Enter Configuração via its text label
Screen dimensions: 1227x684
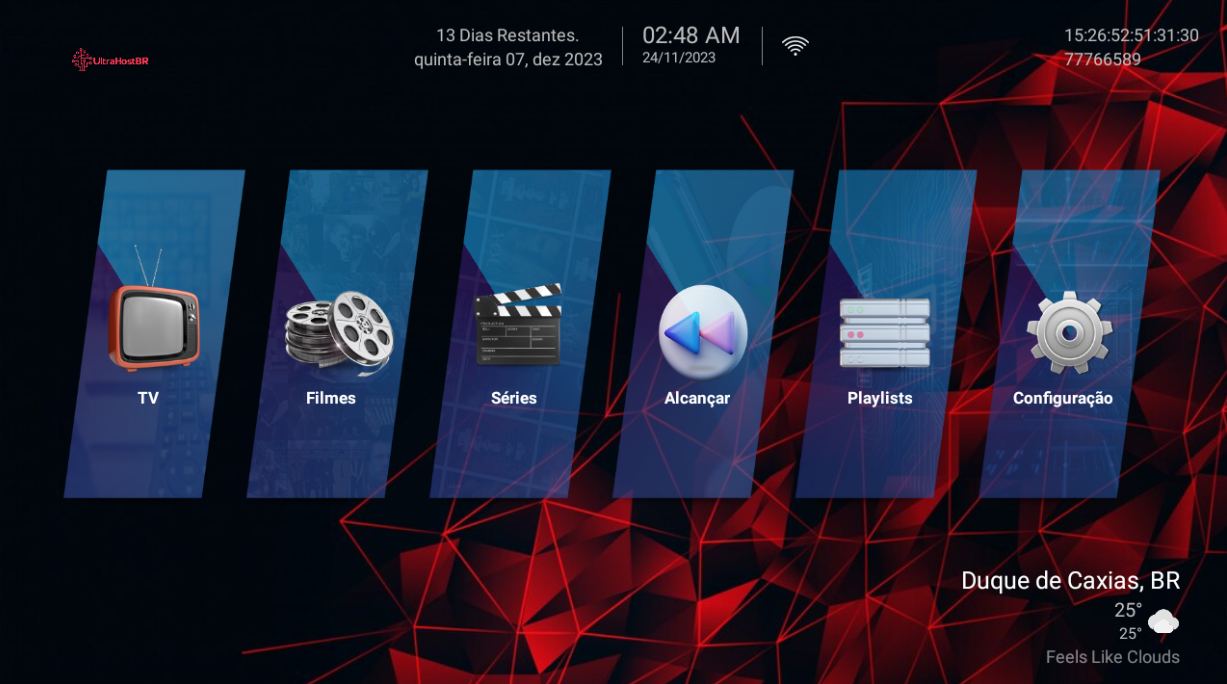point(1062,398)
